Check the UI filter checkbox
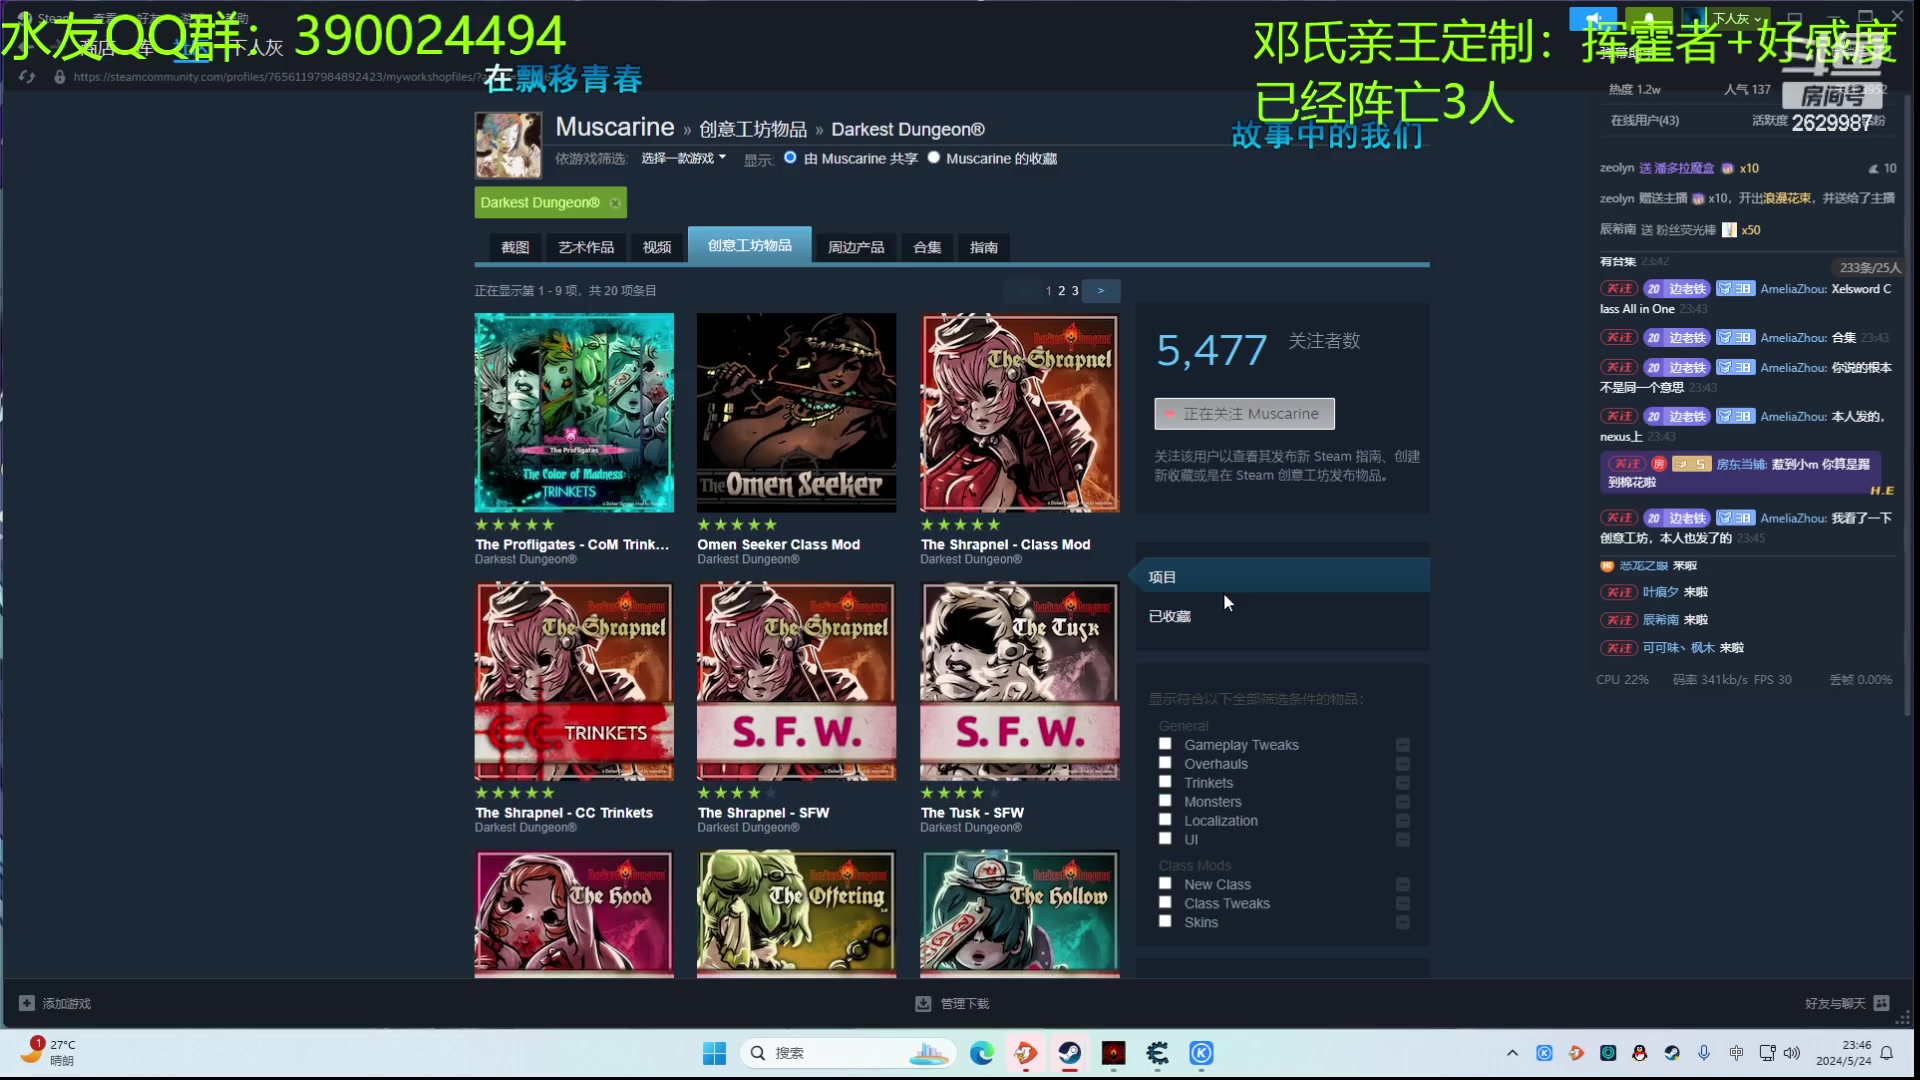The height and width of the screenshot is (1080, 1920). [x=1165, y=839]
